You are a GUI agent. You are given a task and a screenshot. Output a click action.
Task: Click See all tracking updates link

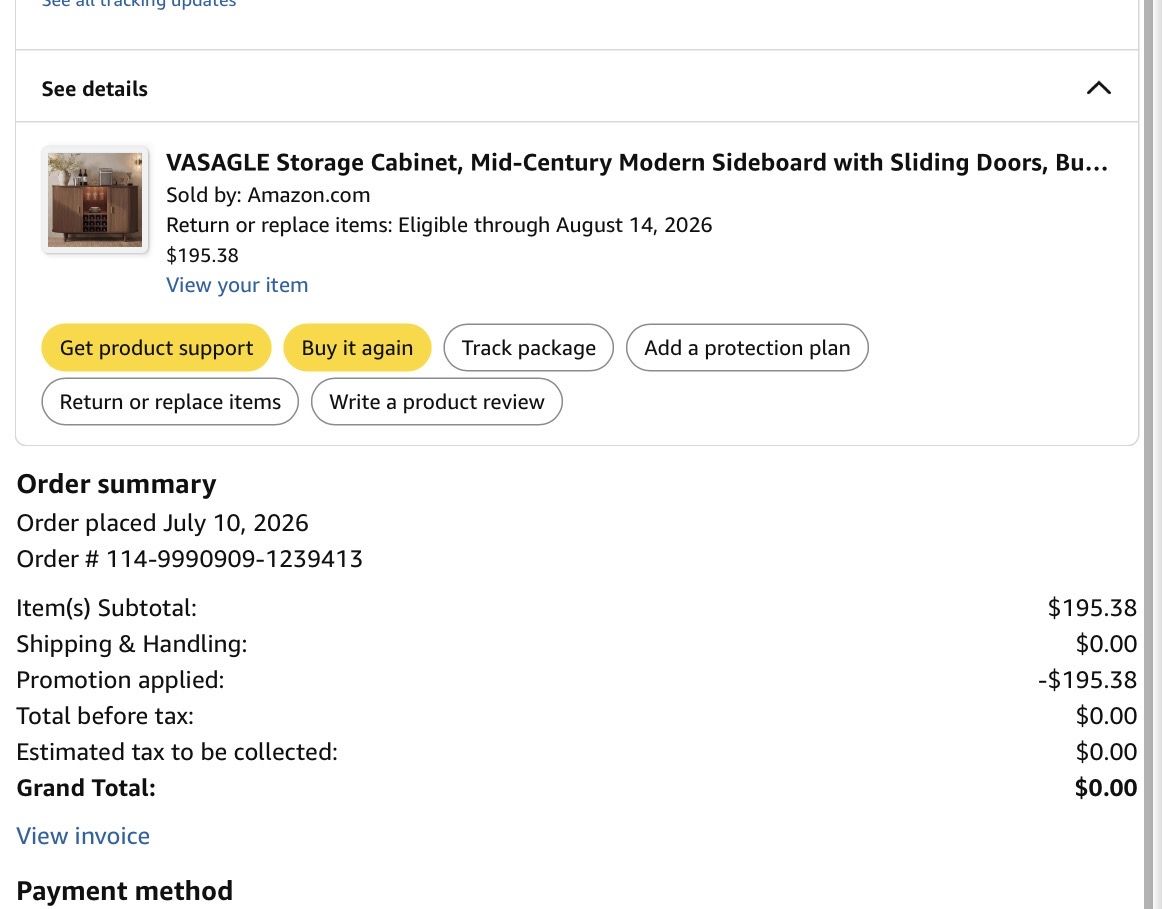coord(139,4)
